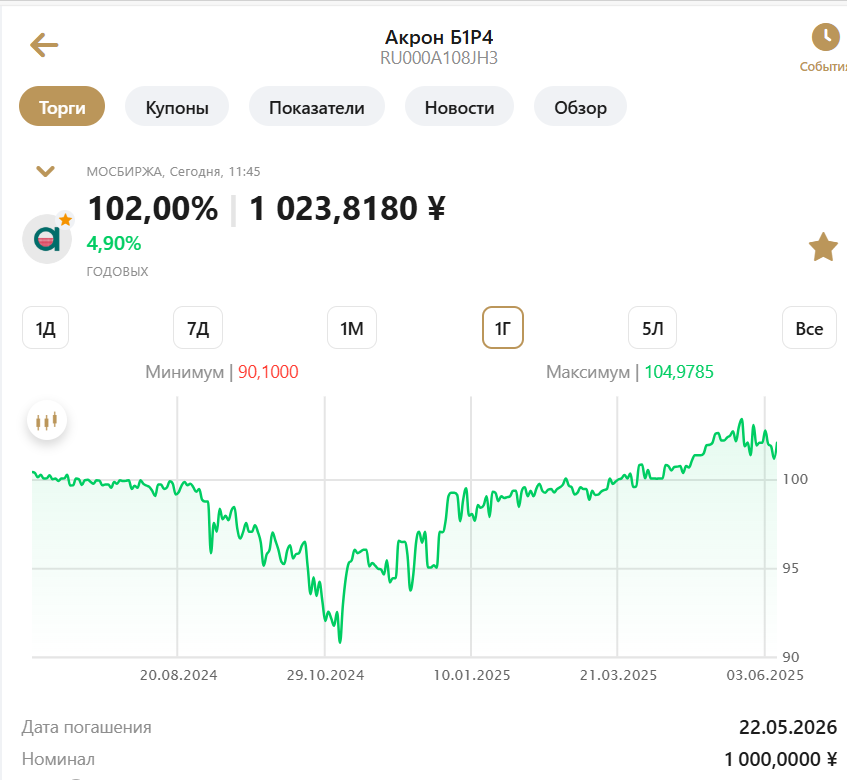Click the chart date label 10.01.2025

click(x=472, y=675)
